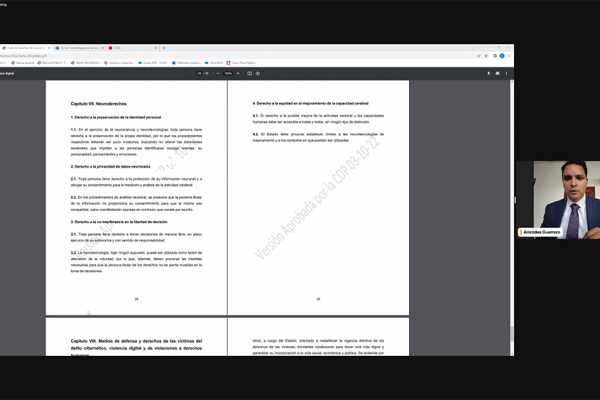This screenshot has width=600, height=400.
Task: Open the Nueva pestaña bookmark
Action: [23, 63]
